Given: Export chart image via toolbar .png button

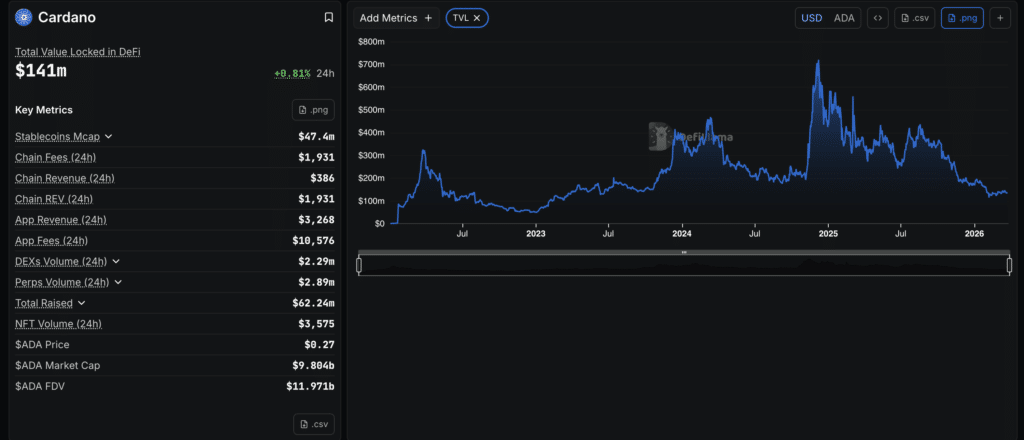Looking at the screenshot, I should (x=961, y=18).
